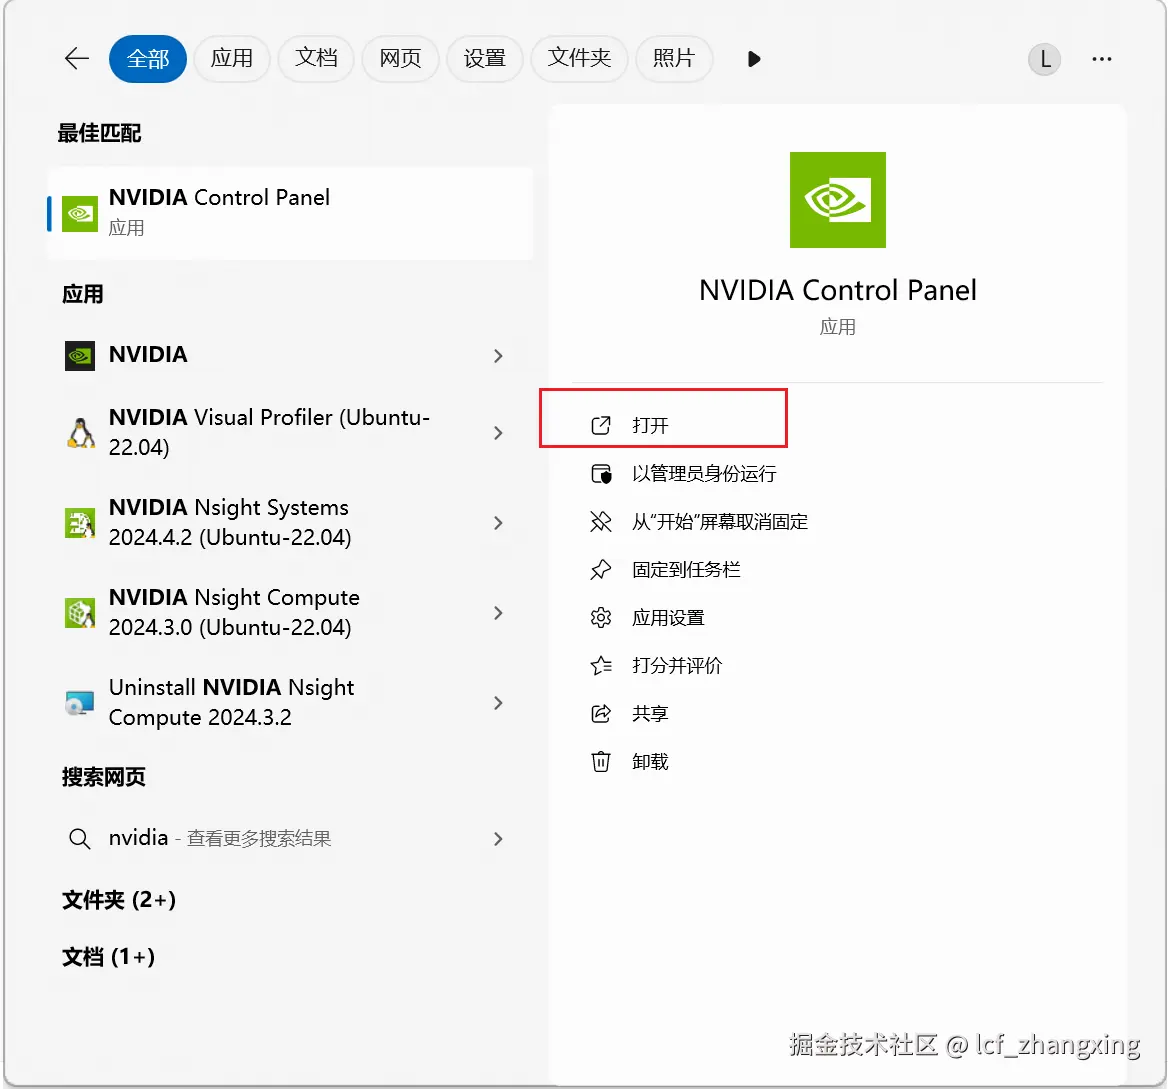Choose 固定到任务栏
The image size is (1168, 1089).
[x=686, y=570]
